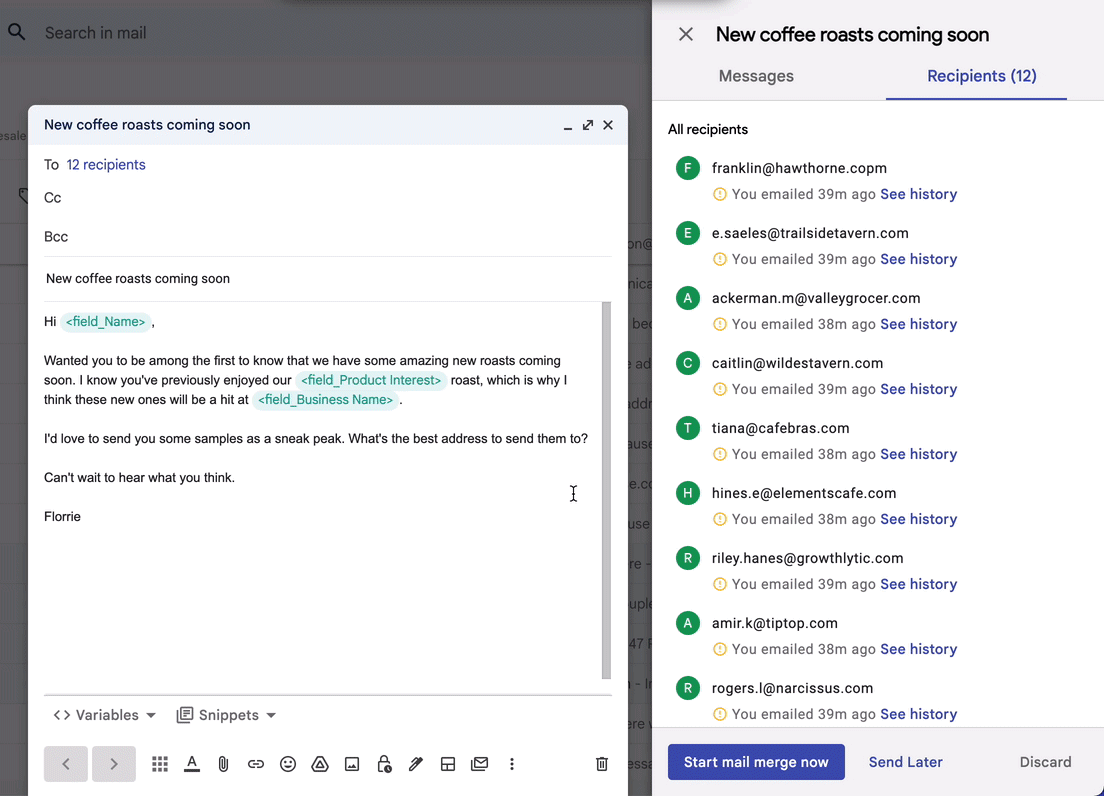Click the E avatar for e.saeles
Viewport: 1104px width, 796px height.
(x=688, y=233)
